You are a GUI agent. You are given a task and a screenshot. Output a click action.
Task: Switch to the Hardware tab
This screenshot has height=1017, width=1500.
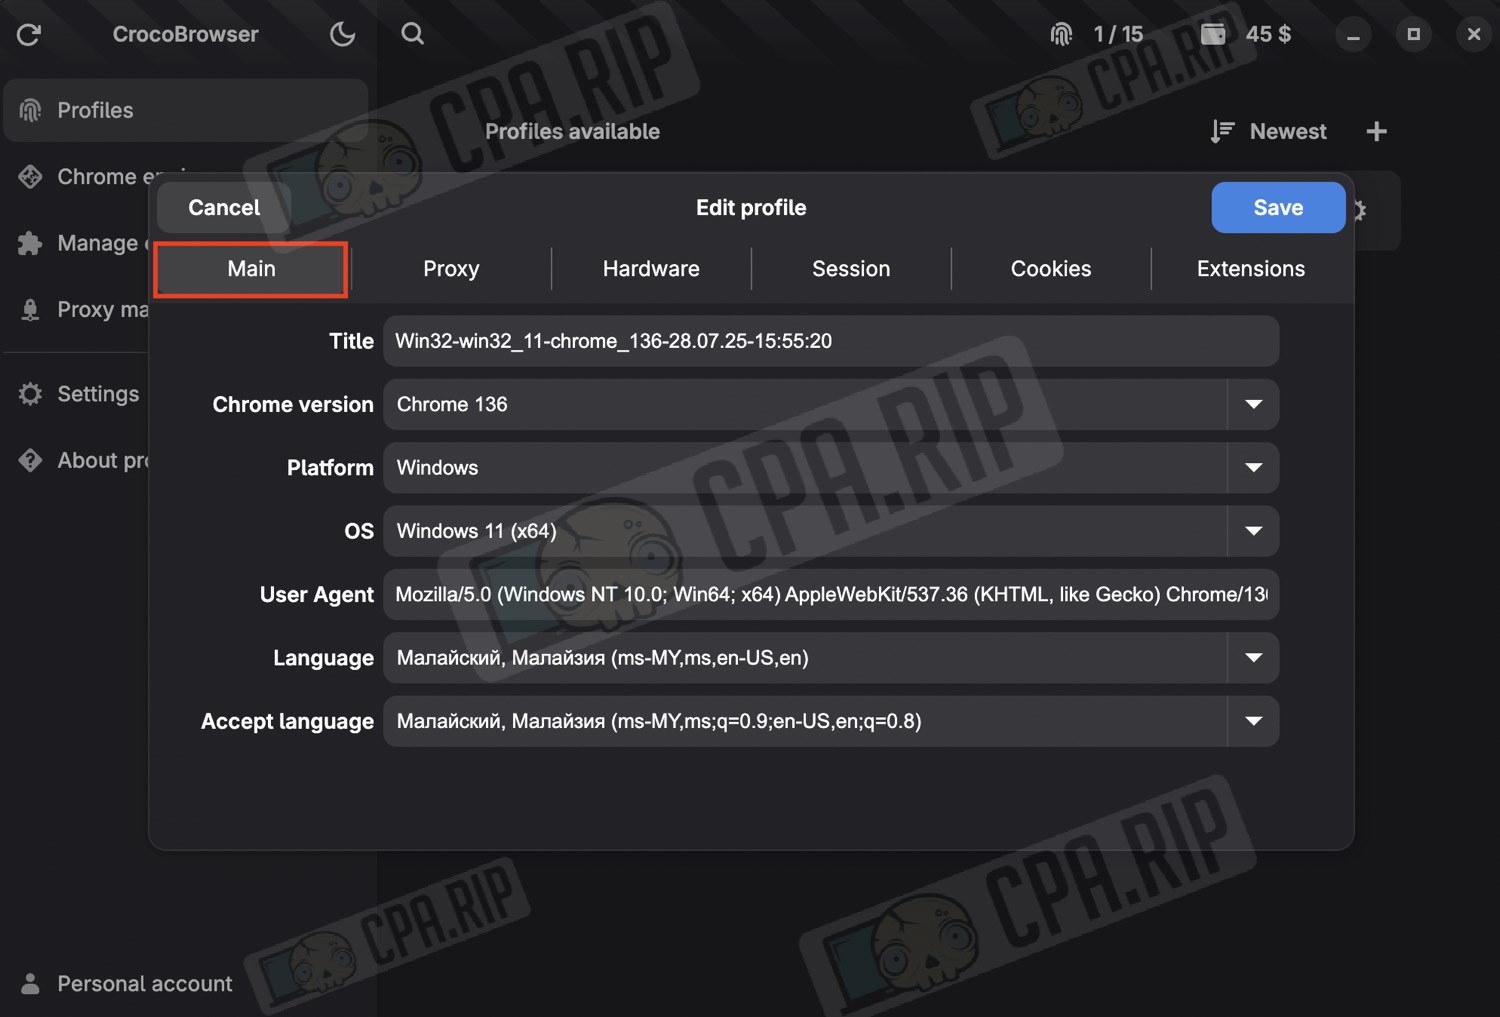651,269
